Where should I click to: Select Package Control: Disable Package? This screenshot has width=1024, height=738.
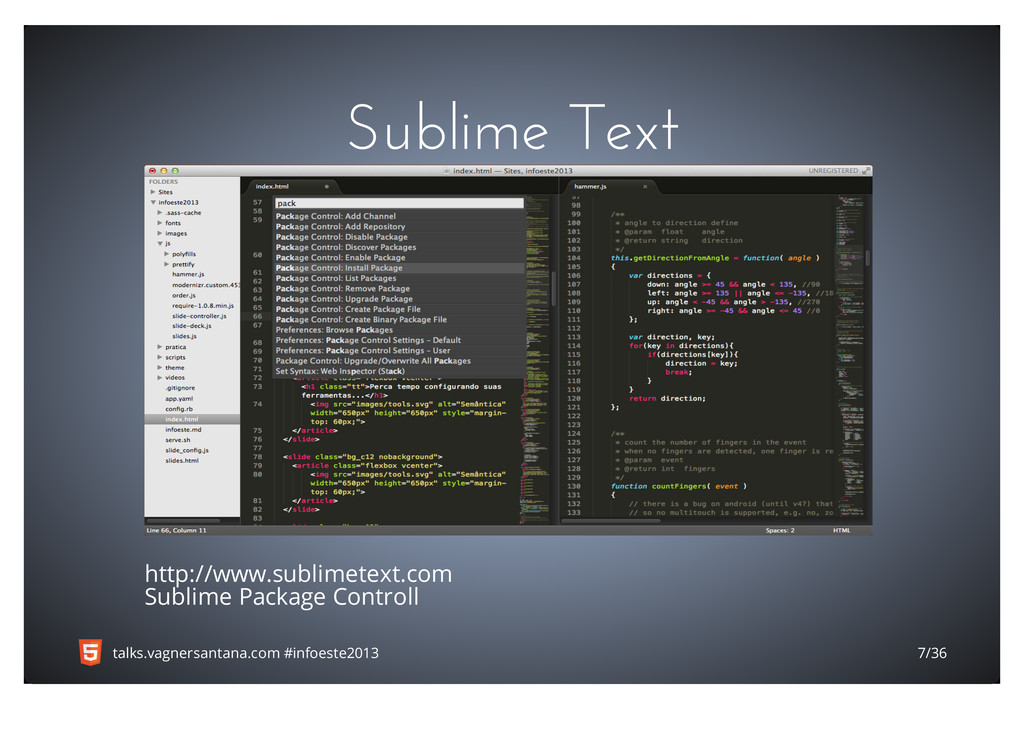[x=399, y=237]
